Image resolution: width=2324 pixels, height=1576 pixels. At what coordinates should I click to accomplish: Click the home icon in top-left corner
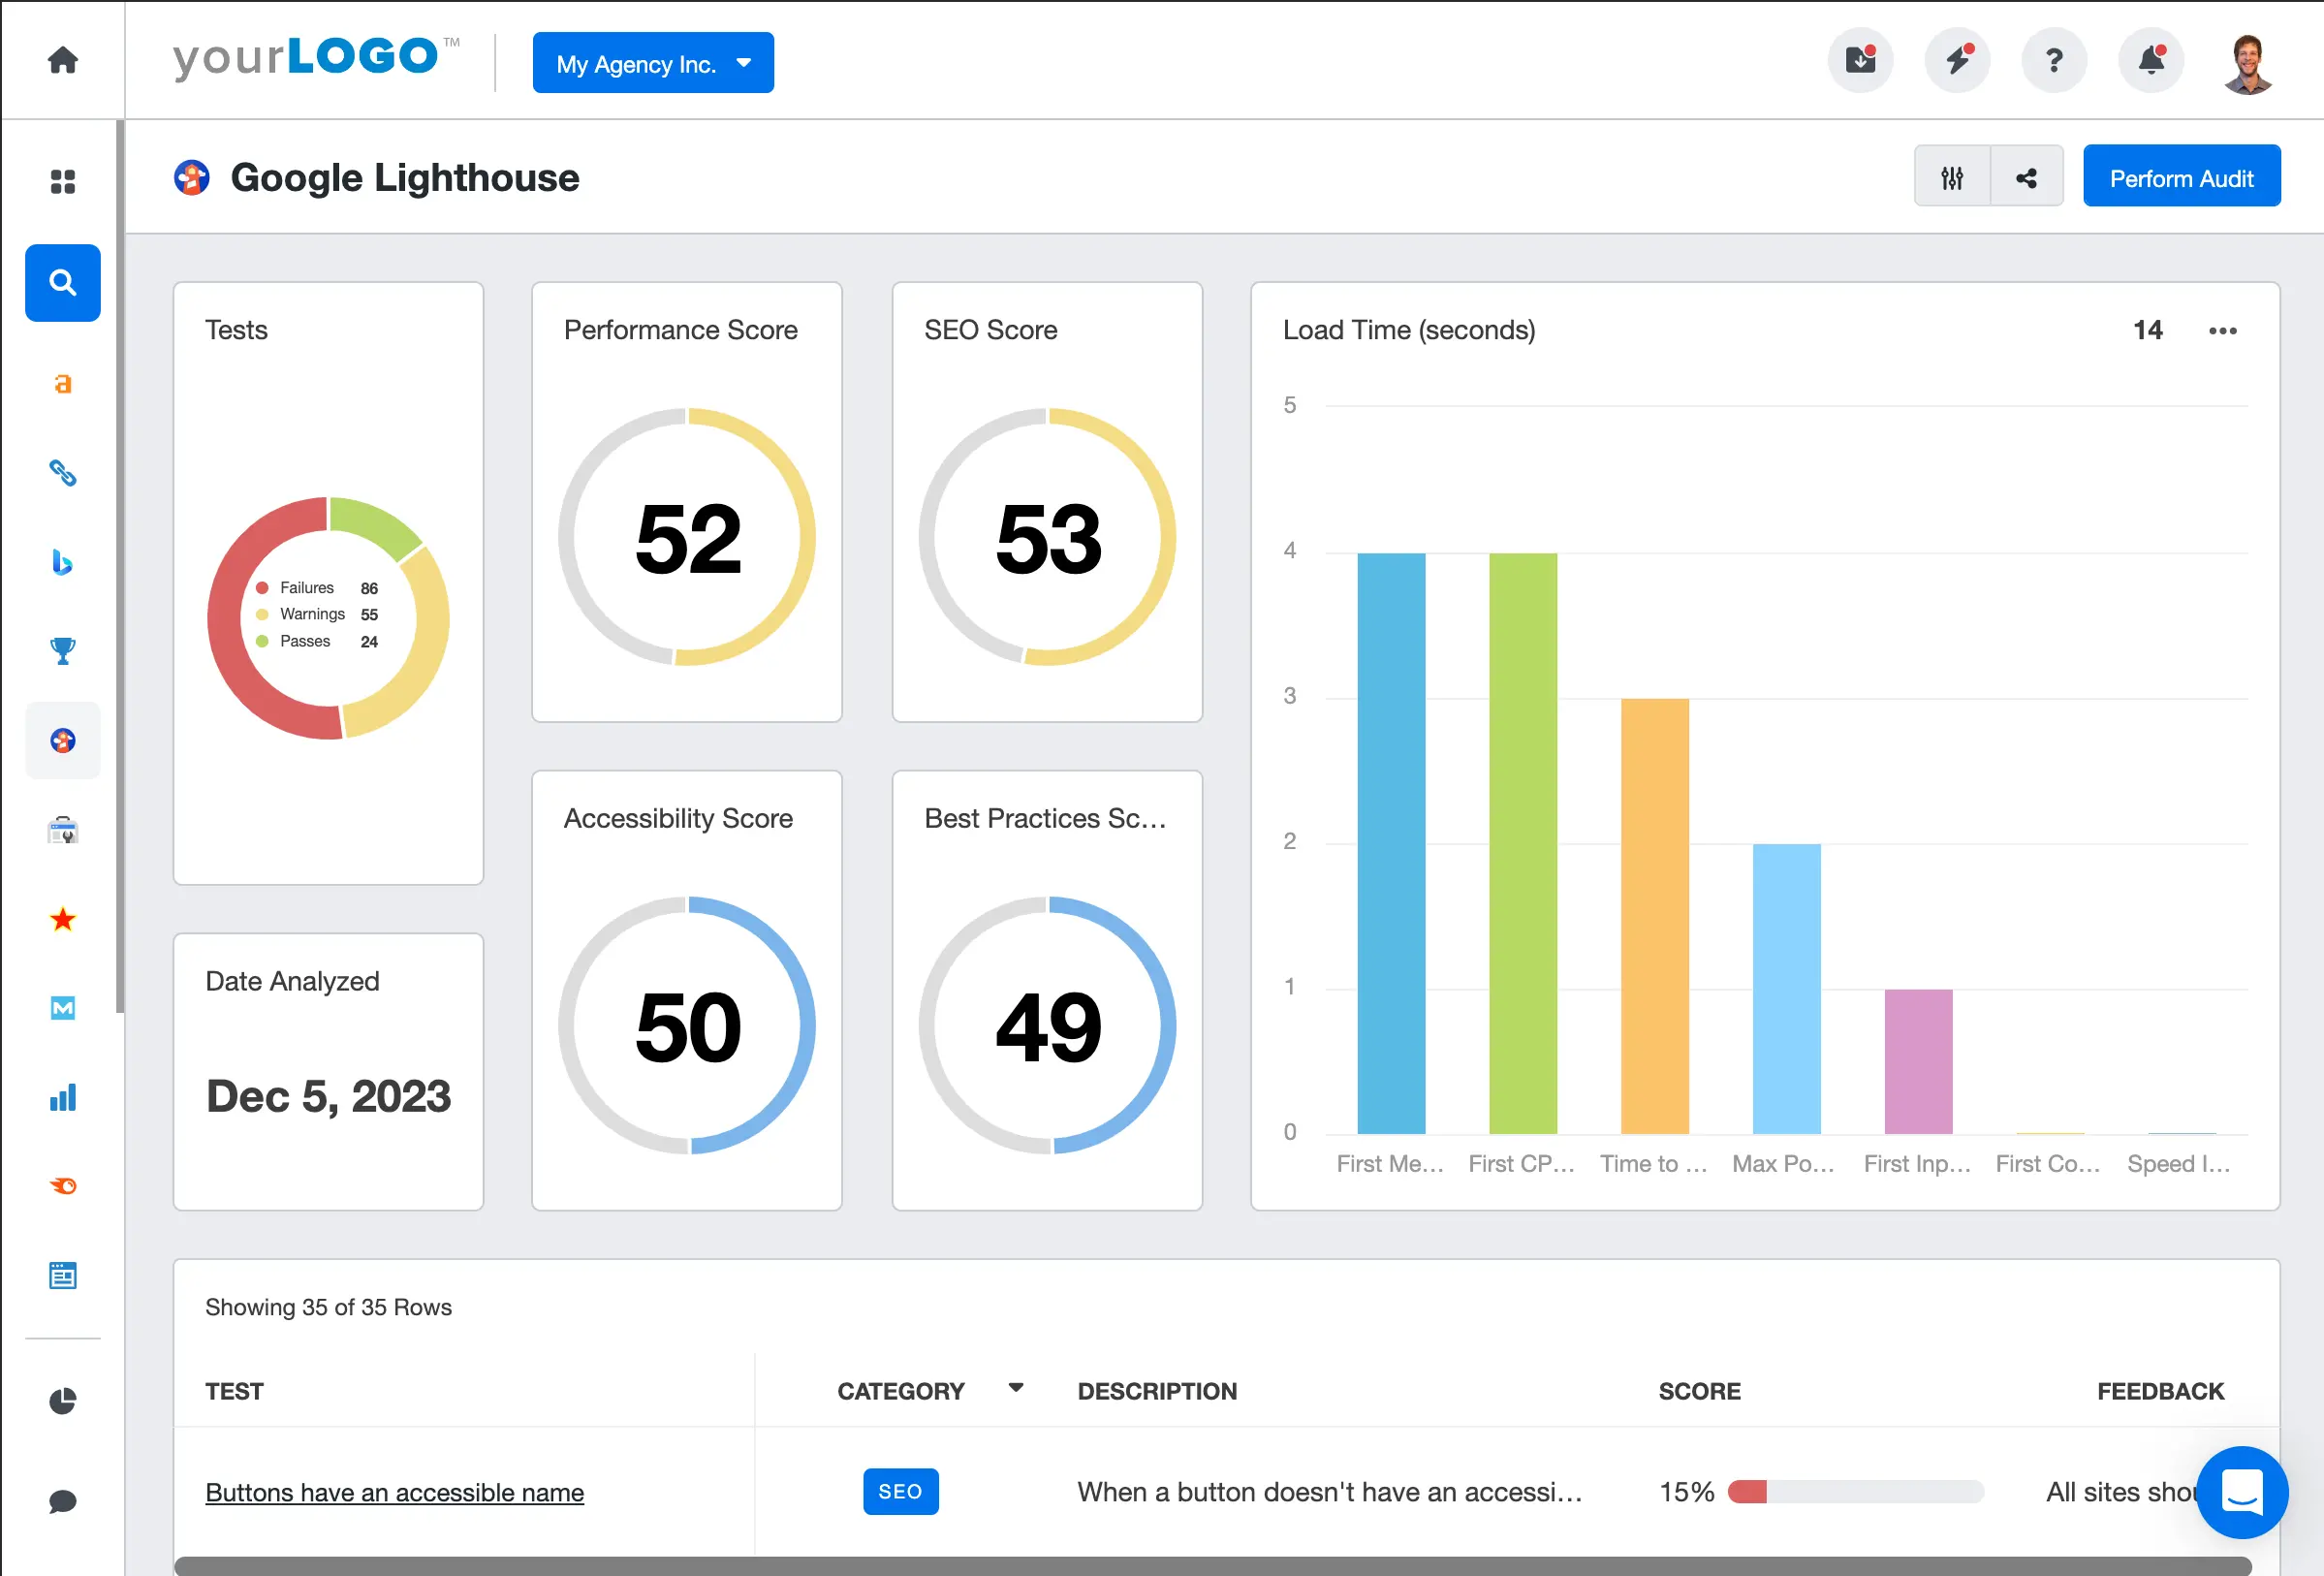coord(62,60)
